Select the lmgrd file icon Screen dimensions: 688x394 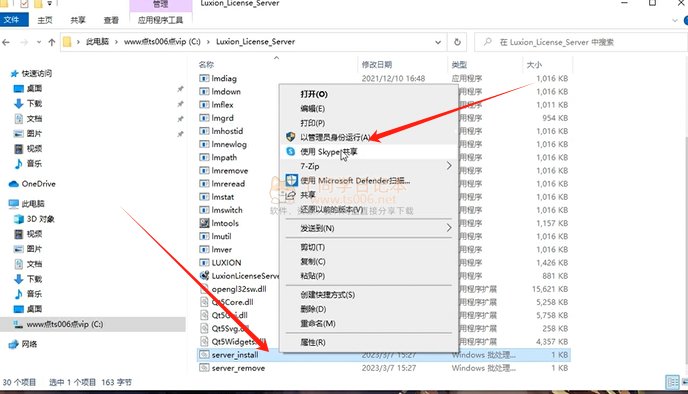204,118
